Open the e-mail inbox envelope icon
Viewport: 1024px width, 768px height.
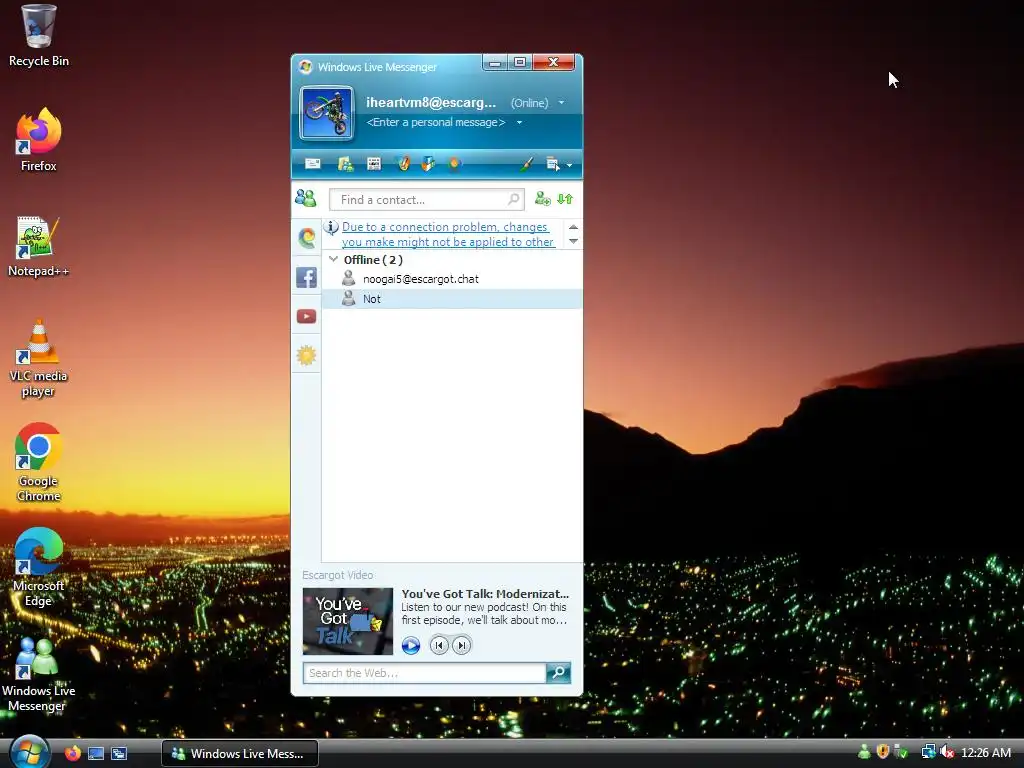313,164
